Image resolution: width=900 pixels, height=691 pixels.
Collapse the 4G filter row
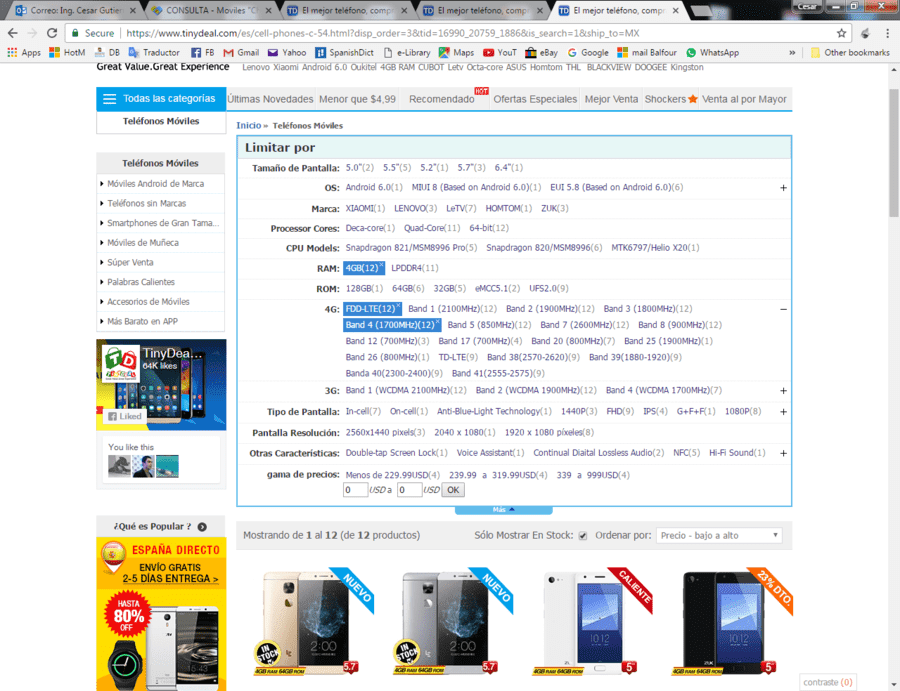783,309
